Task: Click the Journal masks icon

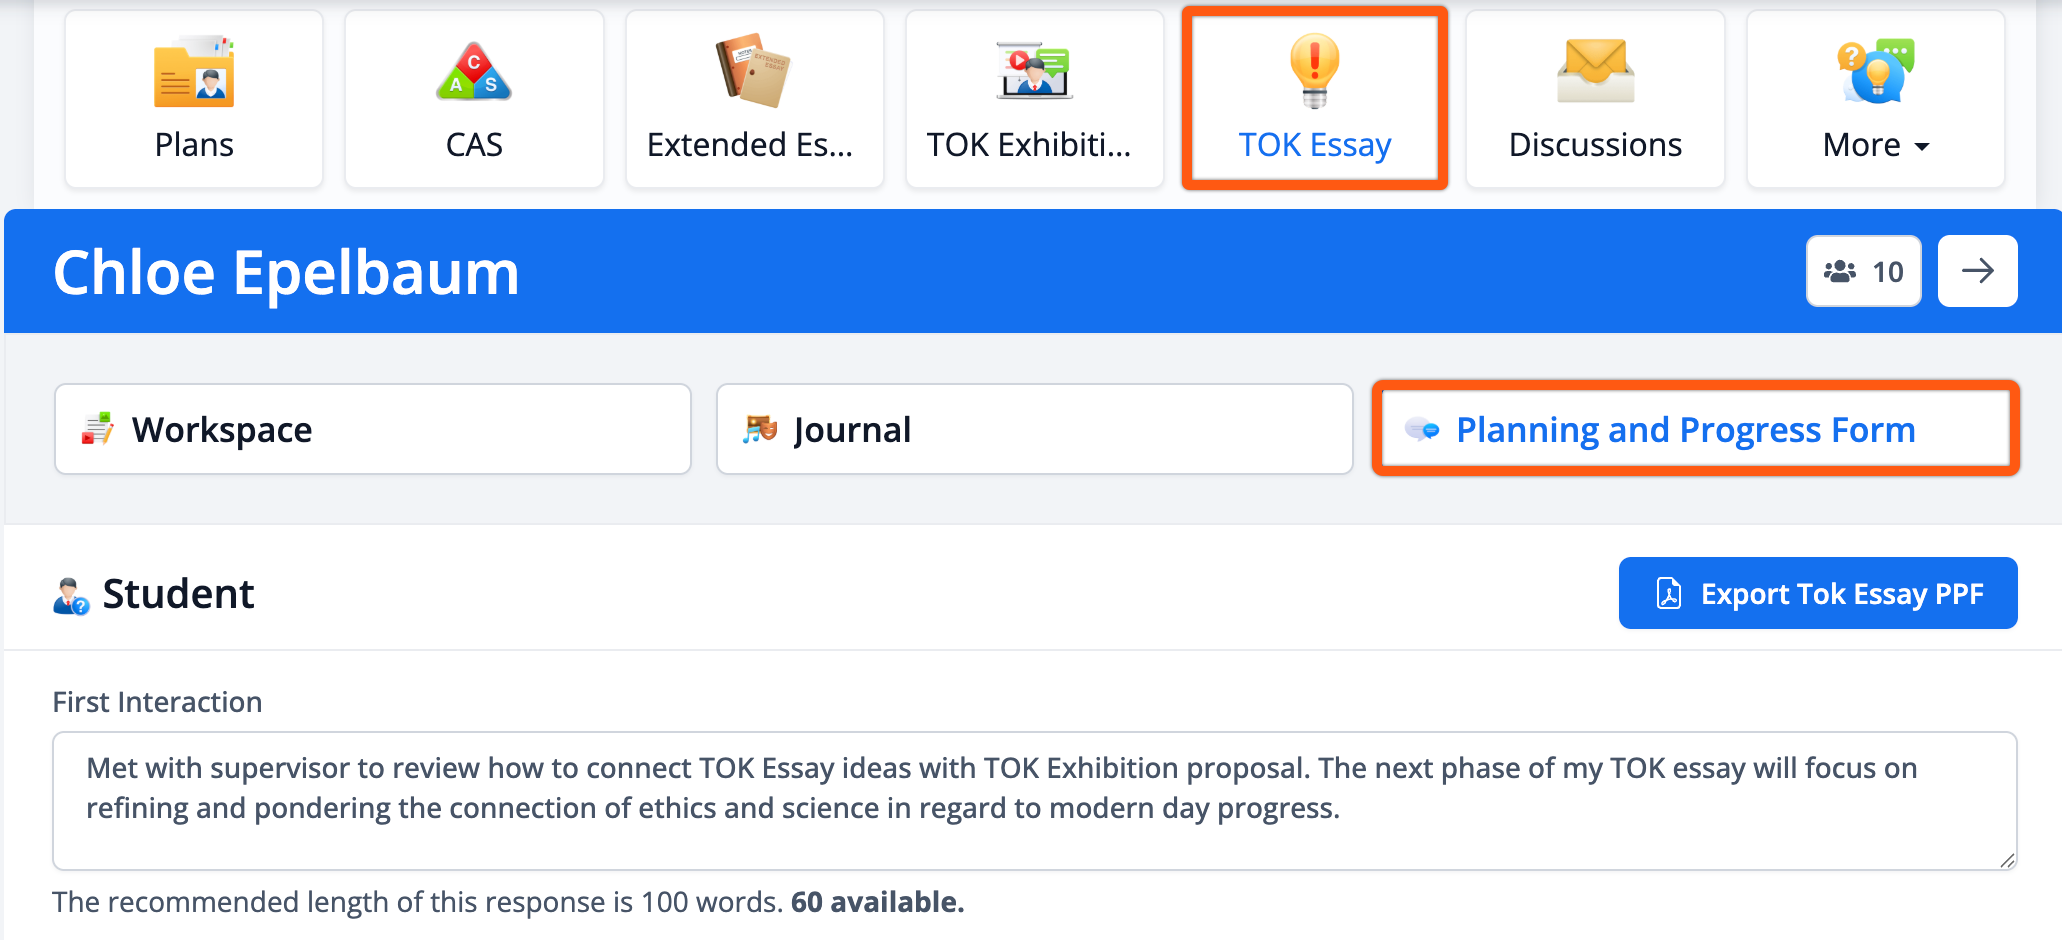Action: pos(760,430)
